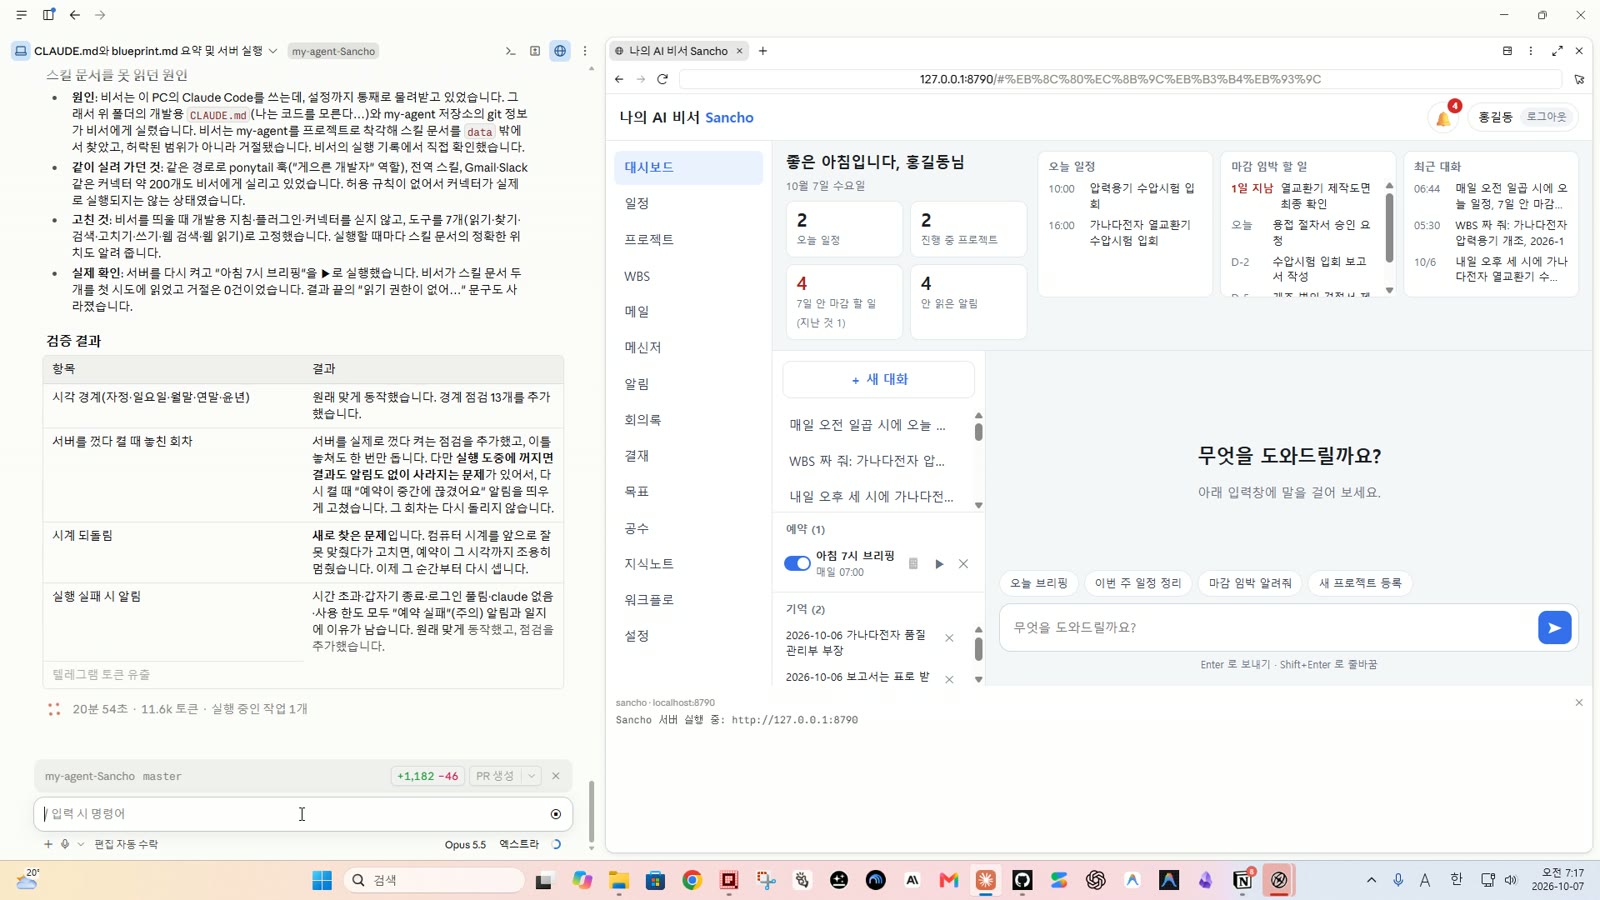This screenshot has width=1600, height=900.
Task: Focus the 무엇을 도와드릴까? message input
Action: tap(1267, 628)
